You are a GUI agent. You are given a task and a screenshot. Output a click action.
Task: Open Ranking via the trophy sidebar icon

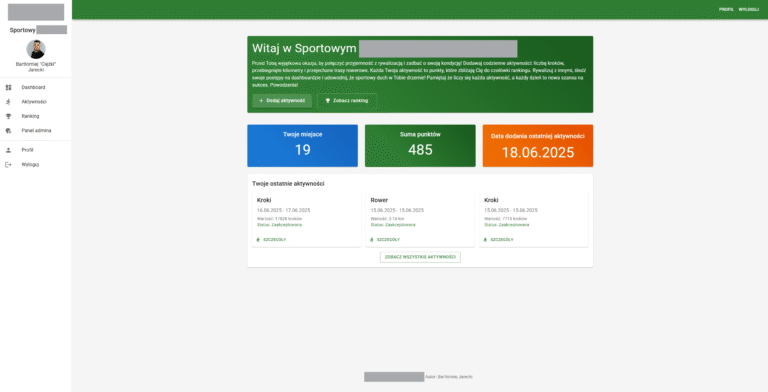tap(8, 116)
